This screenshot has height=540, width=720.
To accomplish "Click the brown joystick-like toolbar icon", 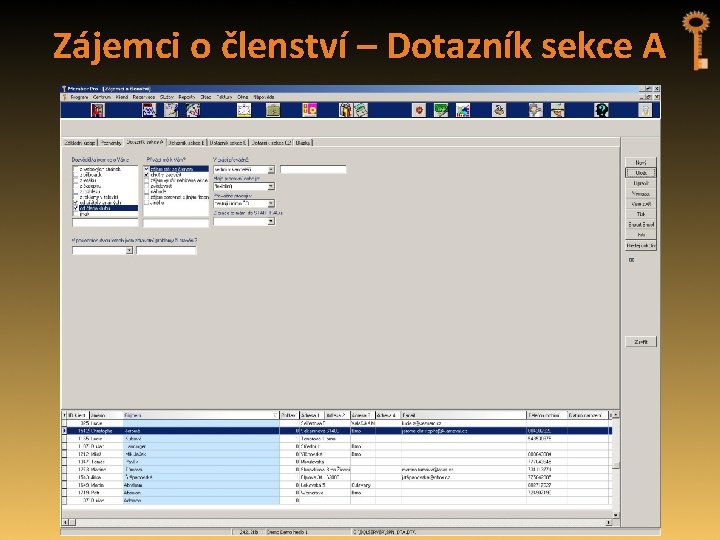I will (x=499, y=110).
